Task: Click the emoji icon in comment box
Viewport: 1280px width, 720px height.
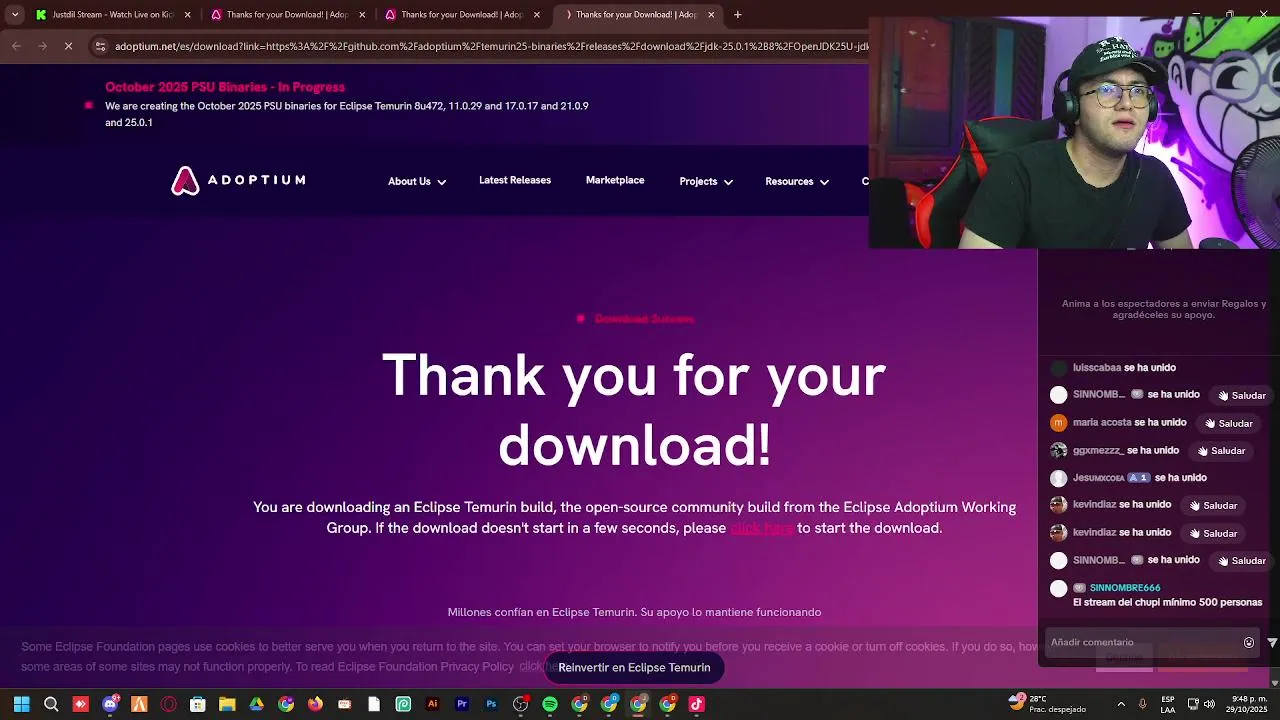Action: tap(1249, 642)
